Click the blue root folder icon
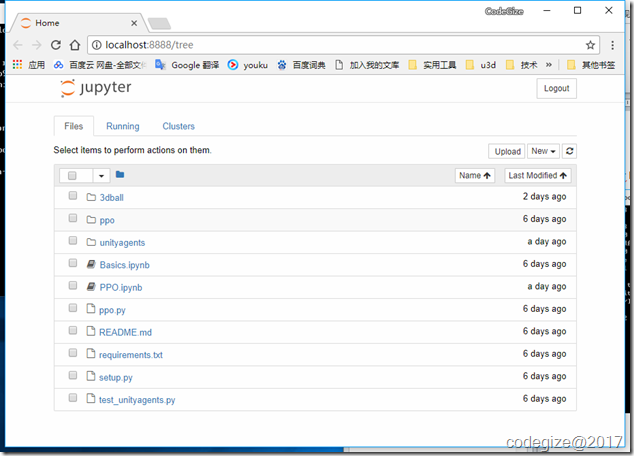 120,175
